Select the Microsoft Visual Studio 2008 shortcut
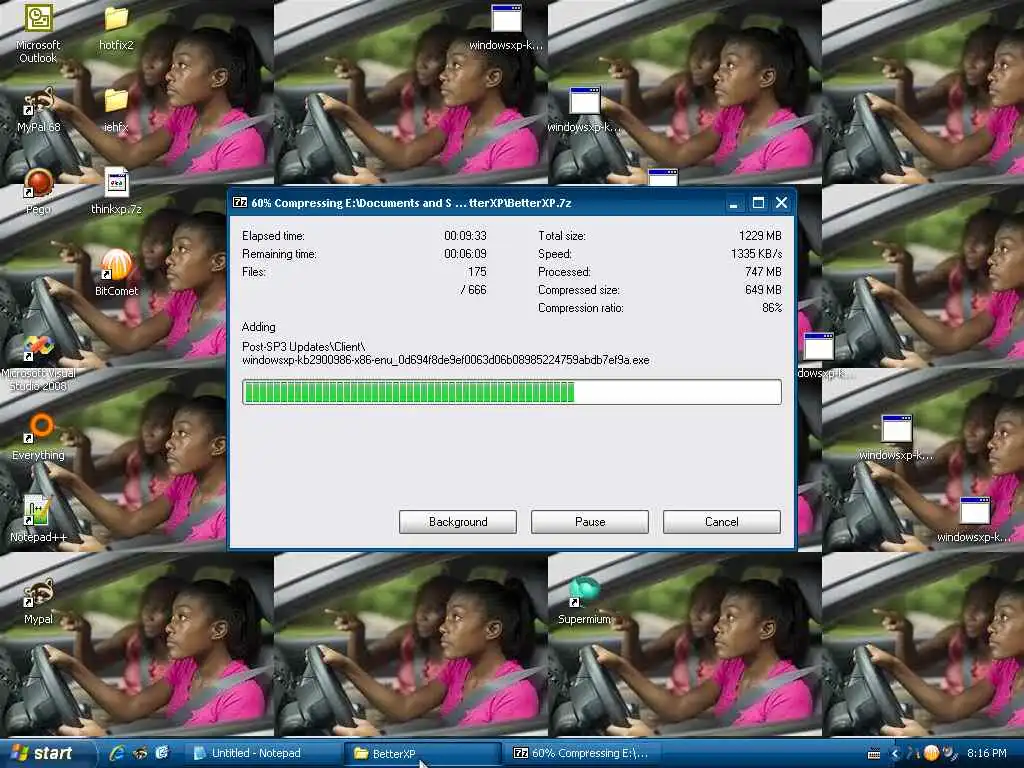 [x=39, y=362]
